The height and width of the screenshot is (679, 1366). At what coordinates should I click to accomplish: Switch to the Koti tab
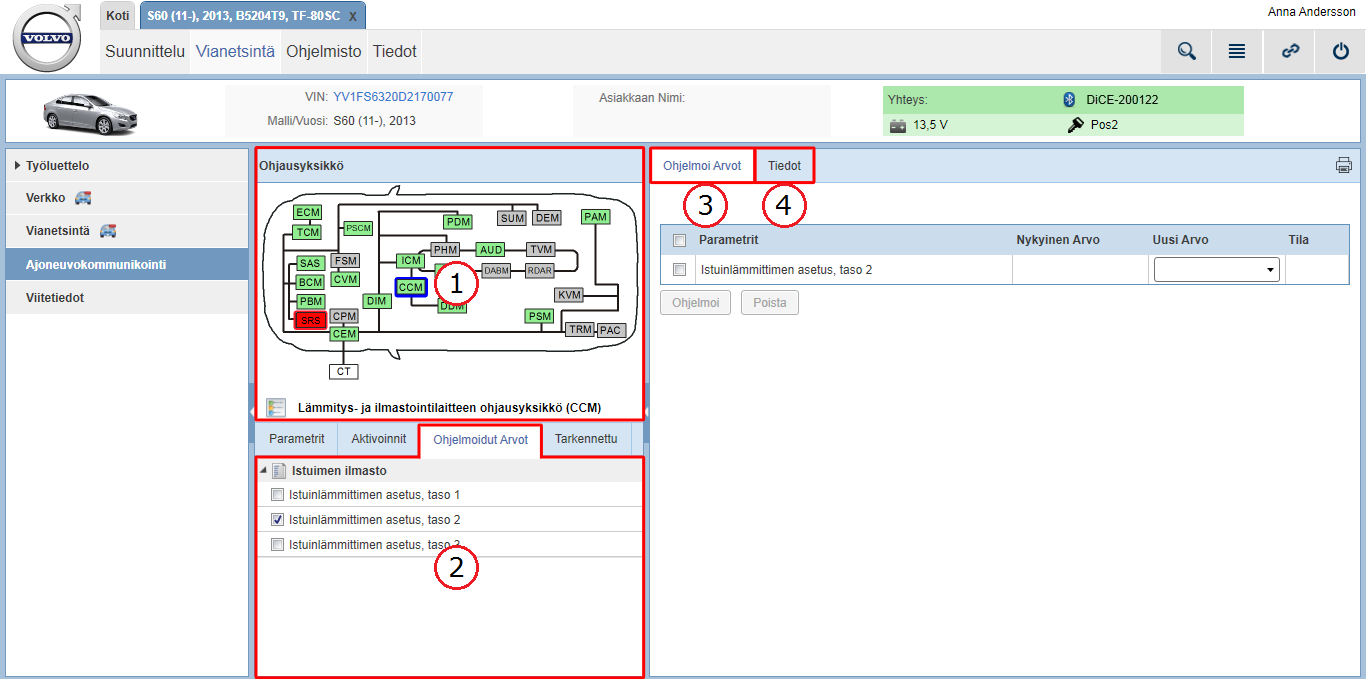(117, 15)
